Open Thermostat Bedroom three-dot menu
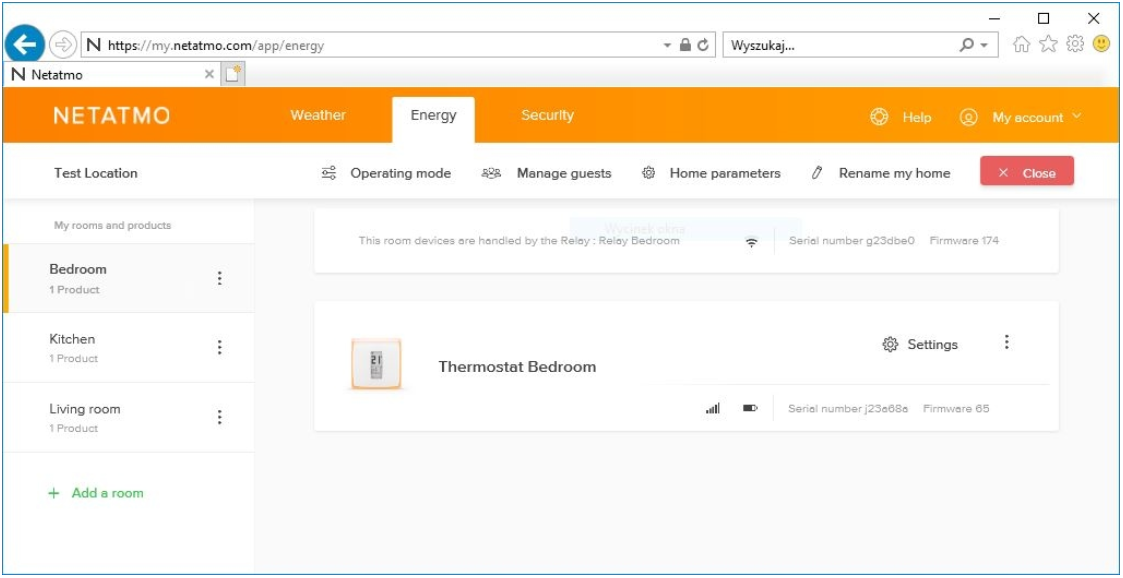The width and height of the screenshot is (1123, 578). (x=1006, y=342)
